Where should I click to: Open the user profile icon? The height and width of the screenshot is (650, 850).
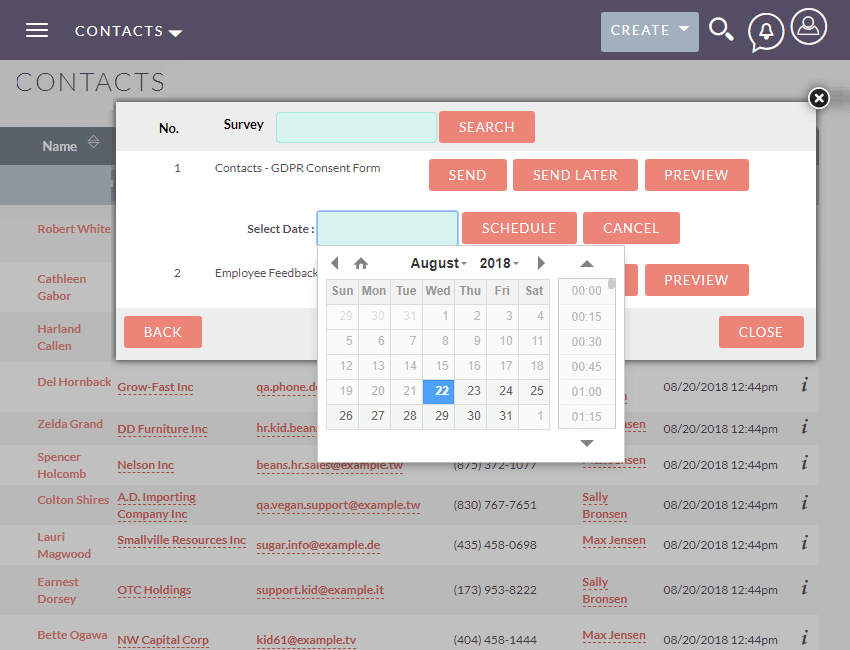[808, 26]
